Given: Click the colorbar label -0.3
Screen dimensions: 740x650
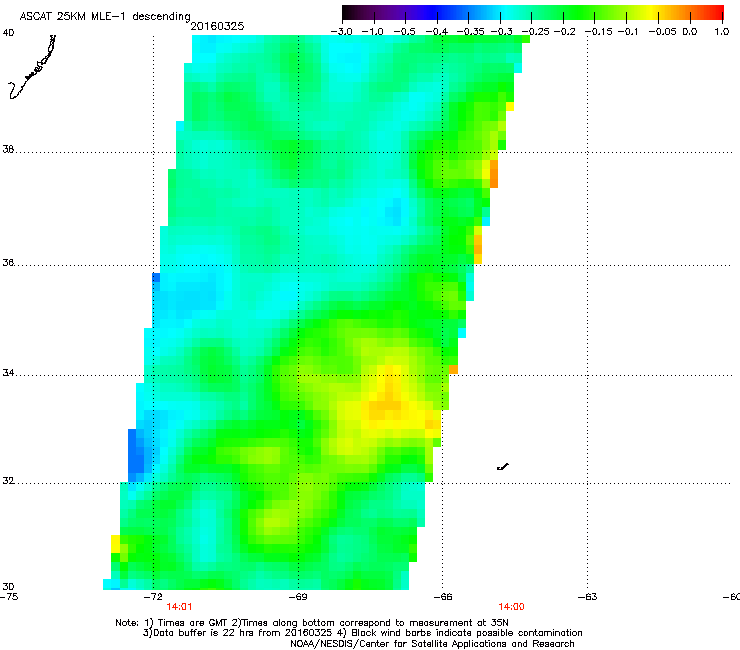Looking at the screenshot, I should click(x=502, y=32).
